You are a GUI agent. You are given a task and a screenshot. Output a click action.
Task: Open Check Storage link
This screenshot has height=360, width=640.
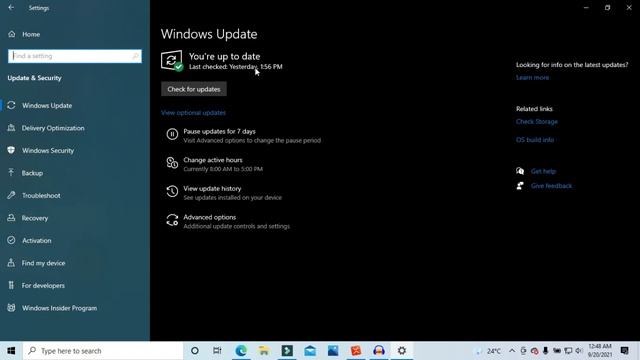coord(537,122)
